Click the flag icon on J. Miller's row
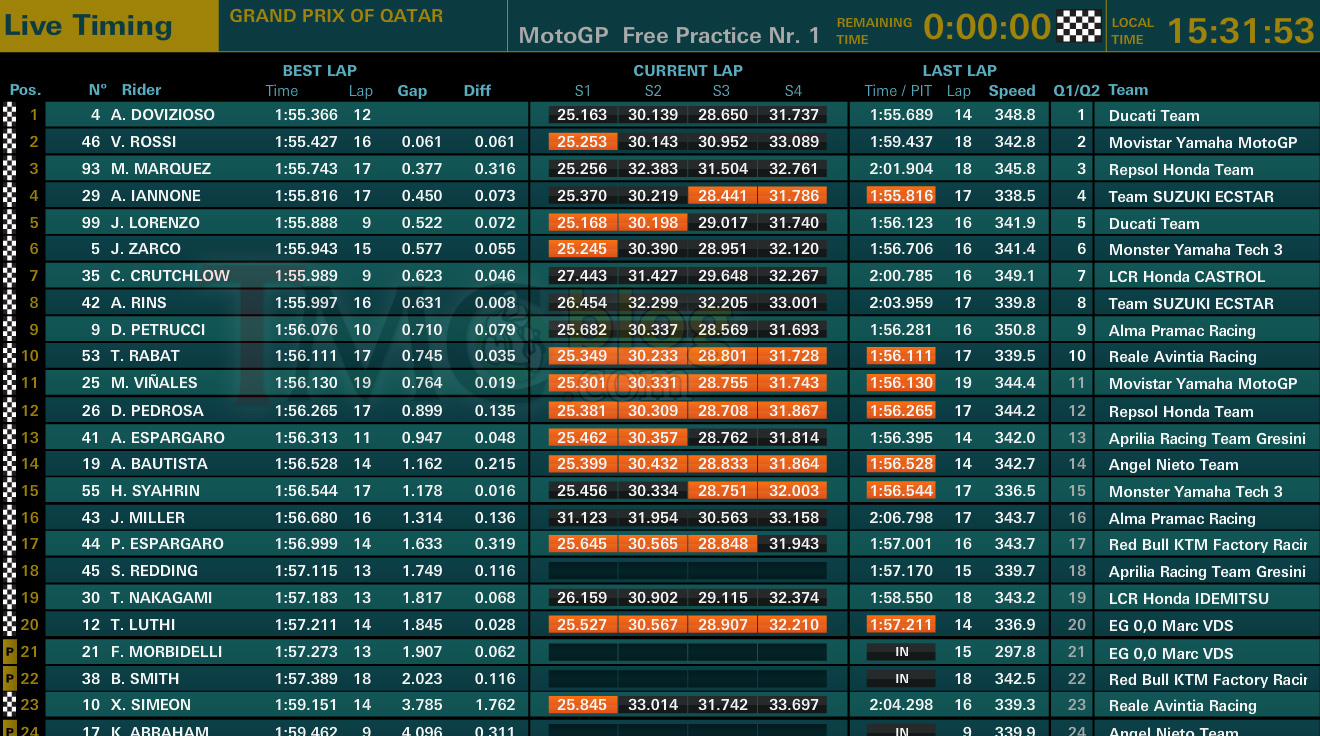Image resolution: width=1320 pixels, height=736 pixels. (10, 517)
